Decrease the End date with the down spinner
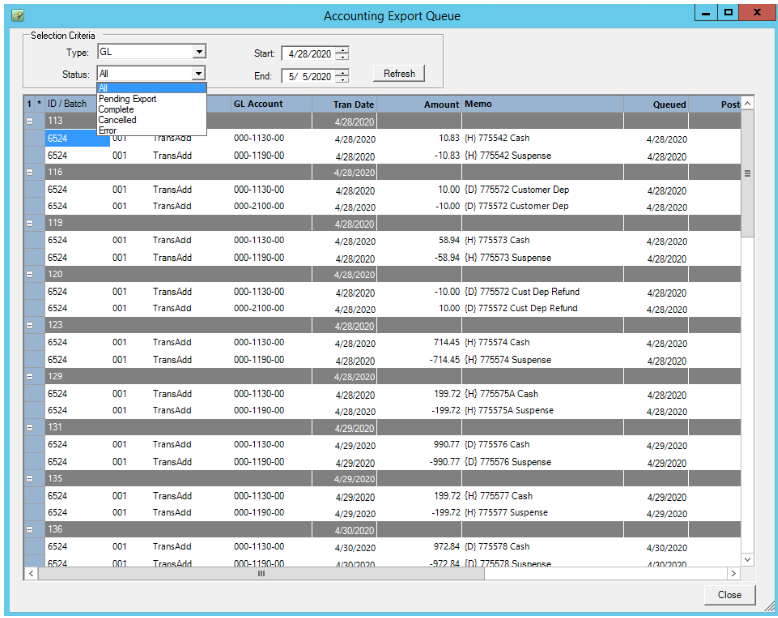 343,79
